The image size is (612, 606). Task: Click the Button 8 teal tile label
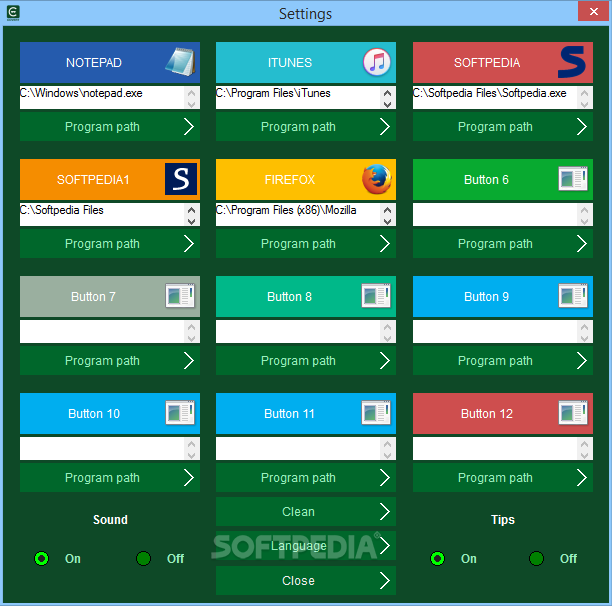click(x=289, y=297)
